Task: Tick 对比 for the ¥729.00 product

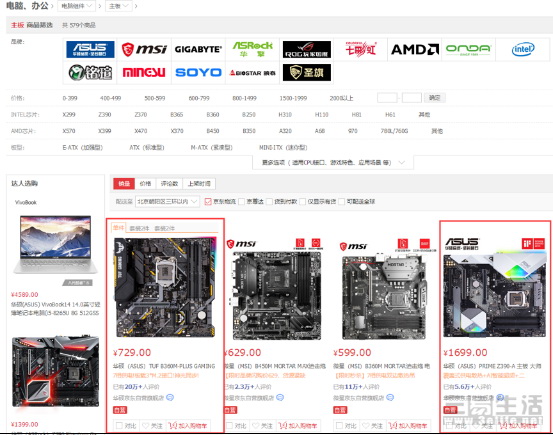Action: coord(119,425)
